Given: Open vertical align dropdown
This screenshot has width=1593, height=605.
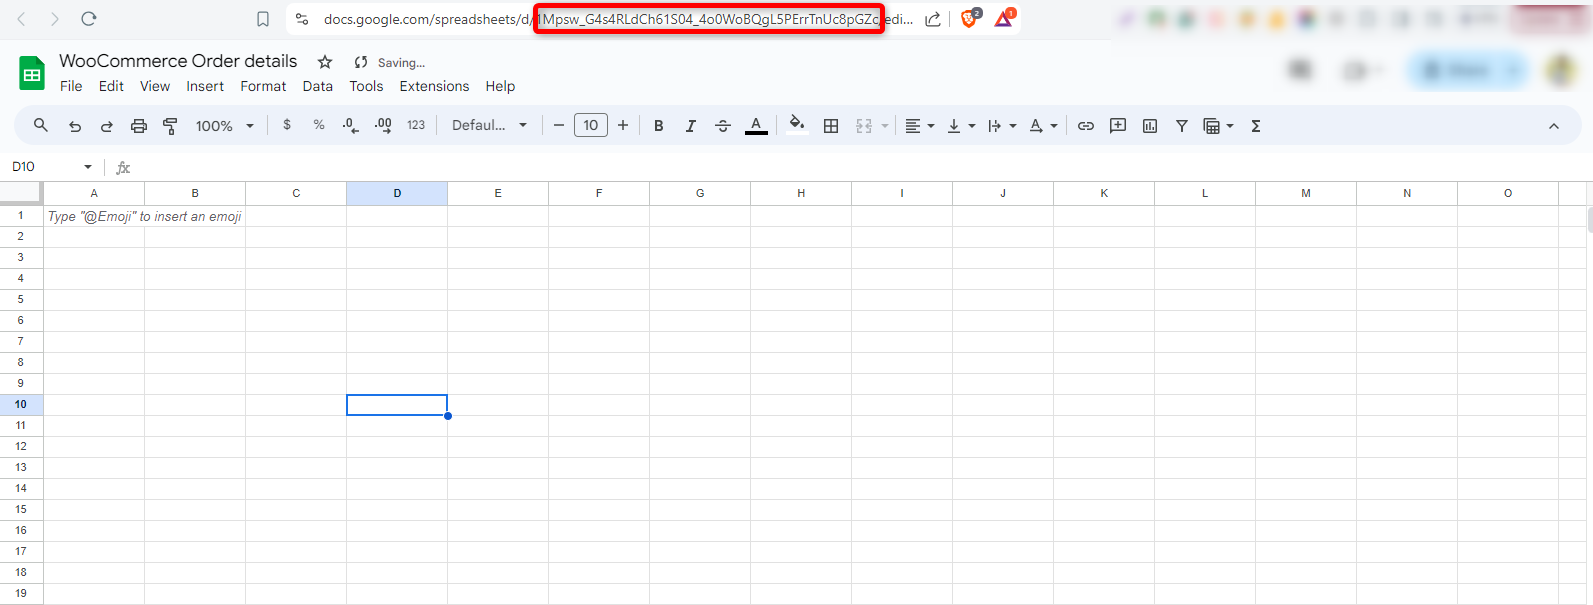Looking at the screenshot, I should point(961,125).
